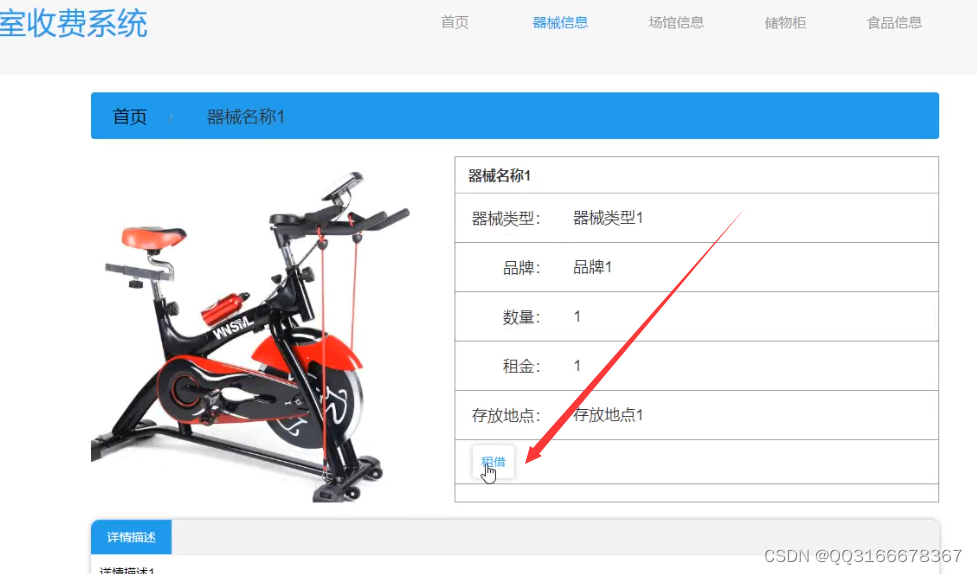
Task: Click the 器械名称1 breadcrumb entry
Action: (245, 117)
